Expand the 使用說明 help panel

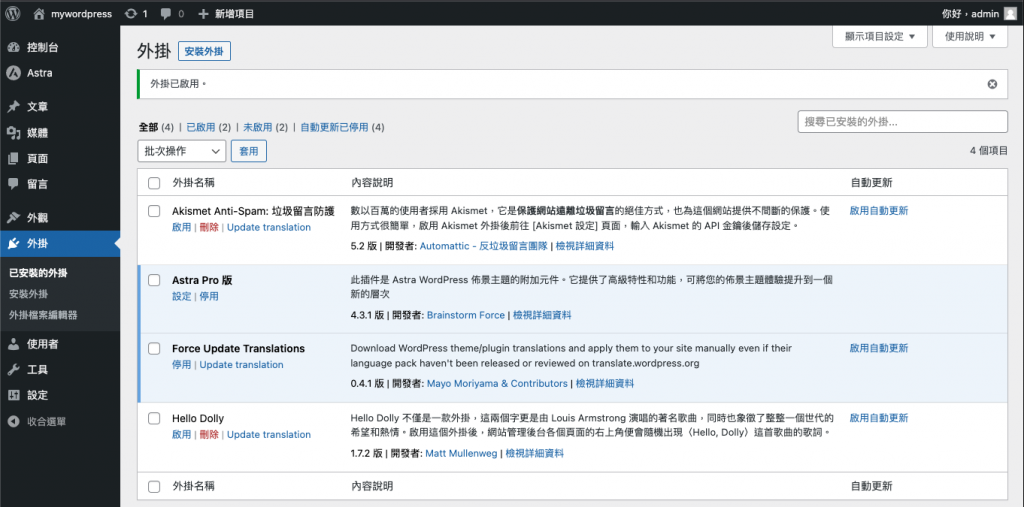tap(970, 37)
